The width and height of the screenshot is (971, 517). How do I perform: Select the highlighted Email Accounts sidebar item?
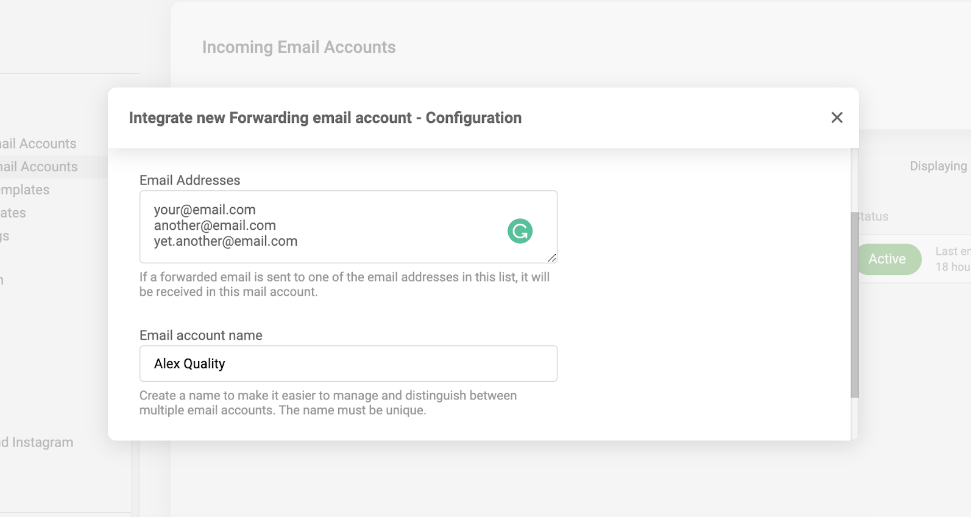point(40,167)
